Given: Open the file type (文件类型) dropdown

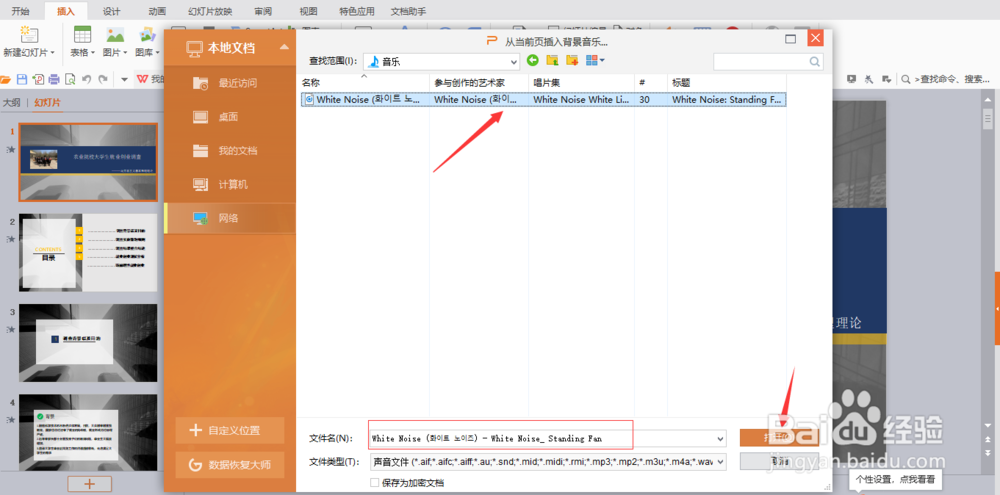Looking at the screenshot, I should click(721, 461).
